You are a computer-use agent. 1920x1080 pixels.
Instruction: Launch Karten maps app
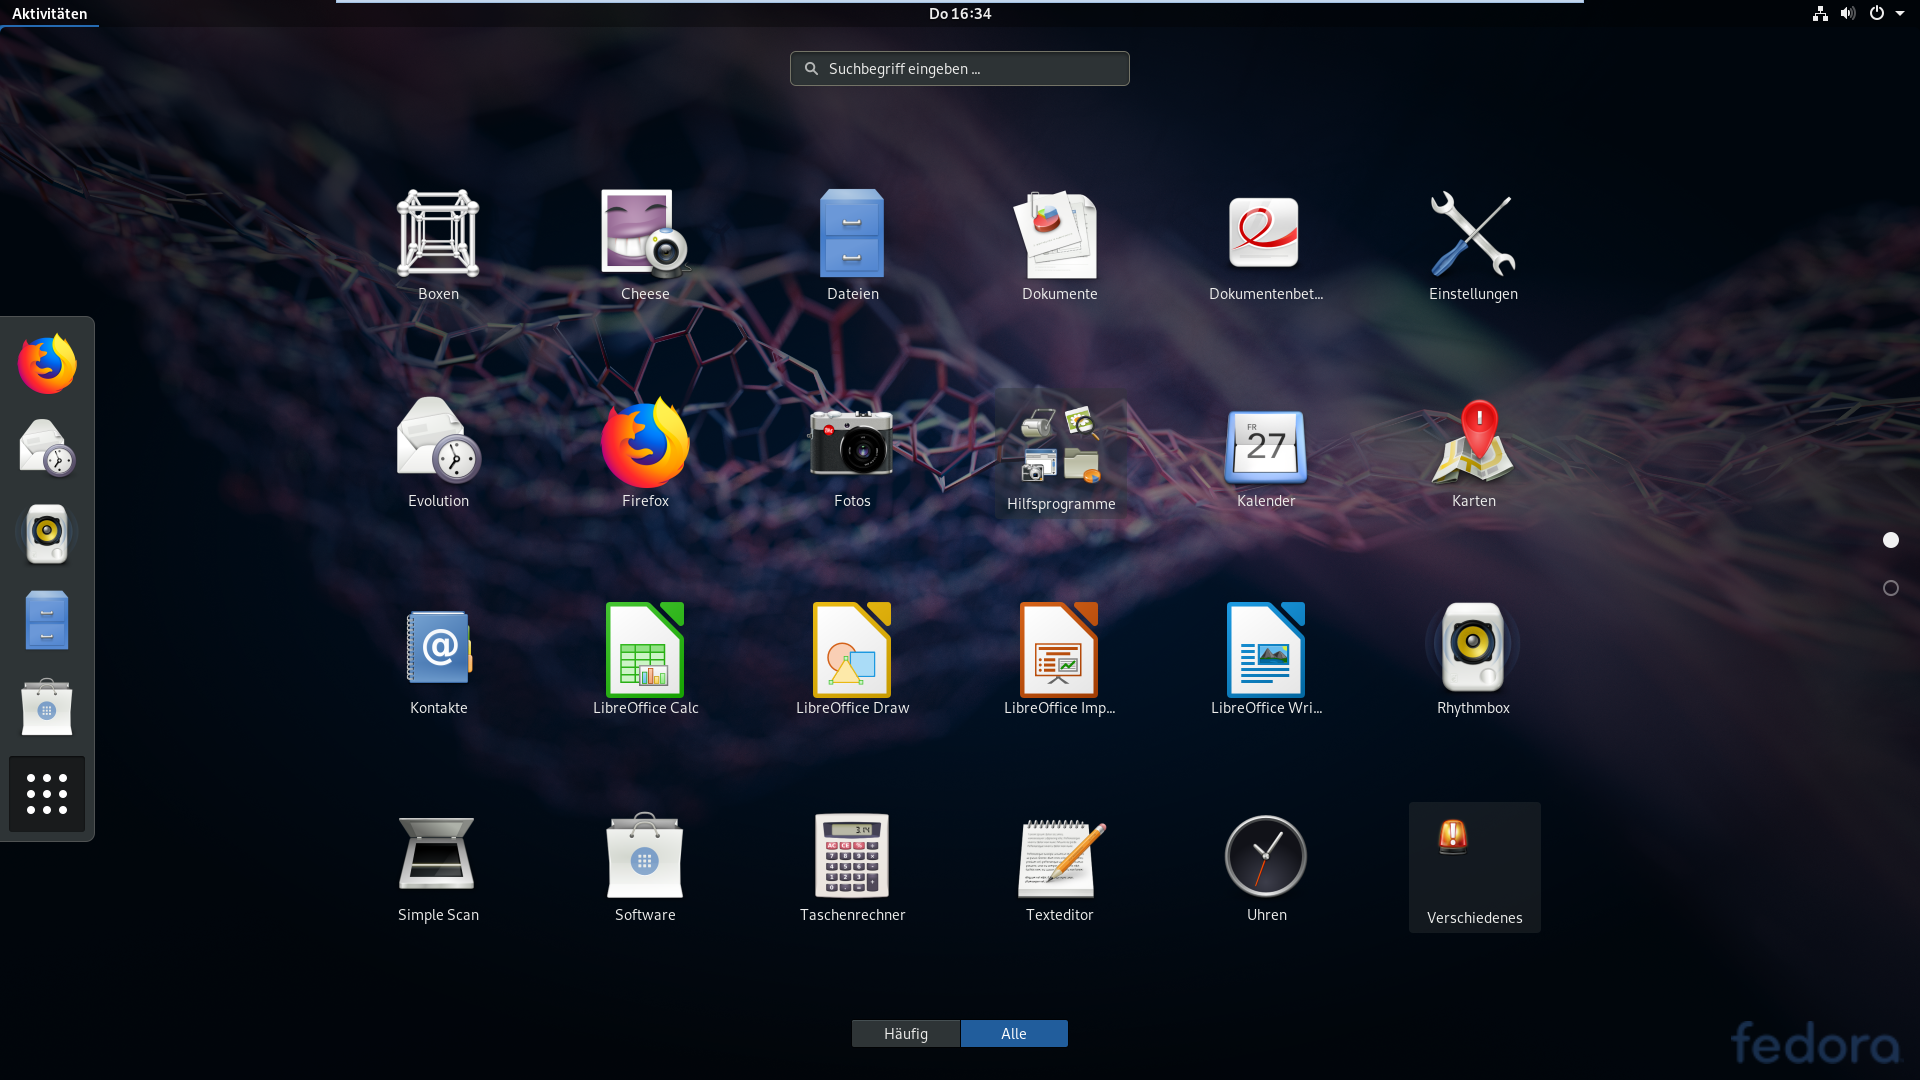tap(1473, 452)
